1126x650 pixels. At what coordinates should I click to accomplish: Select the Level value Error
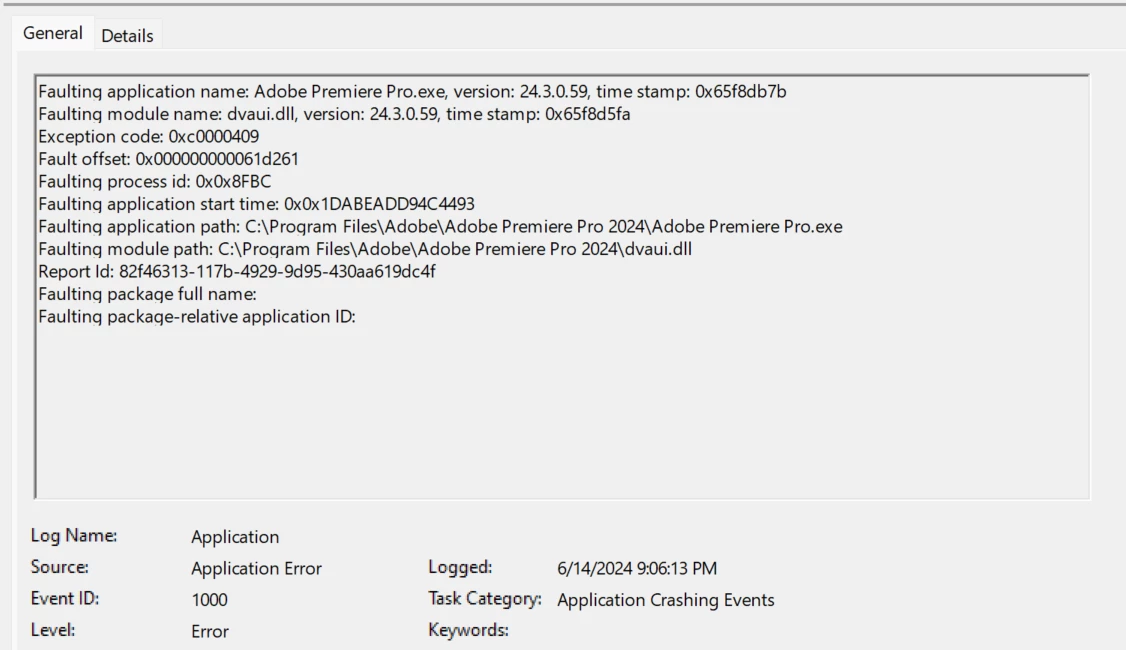210,631
